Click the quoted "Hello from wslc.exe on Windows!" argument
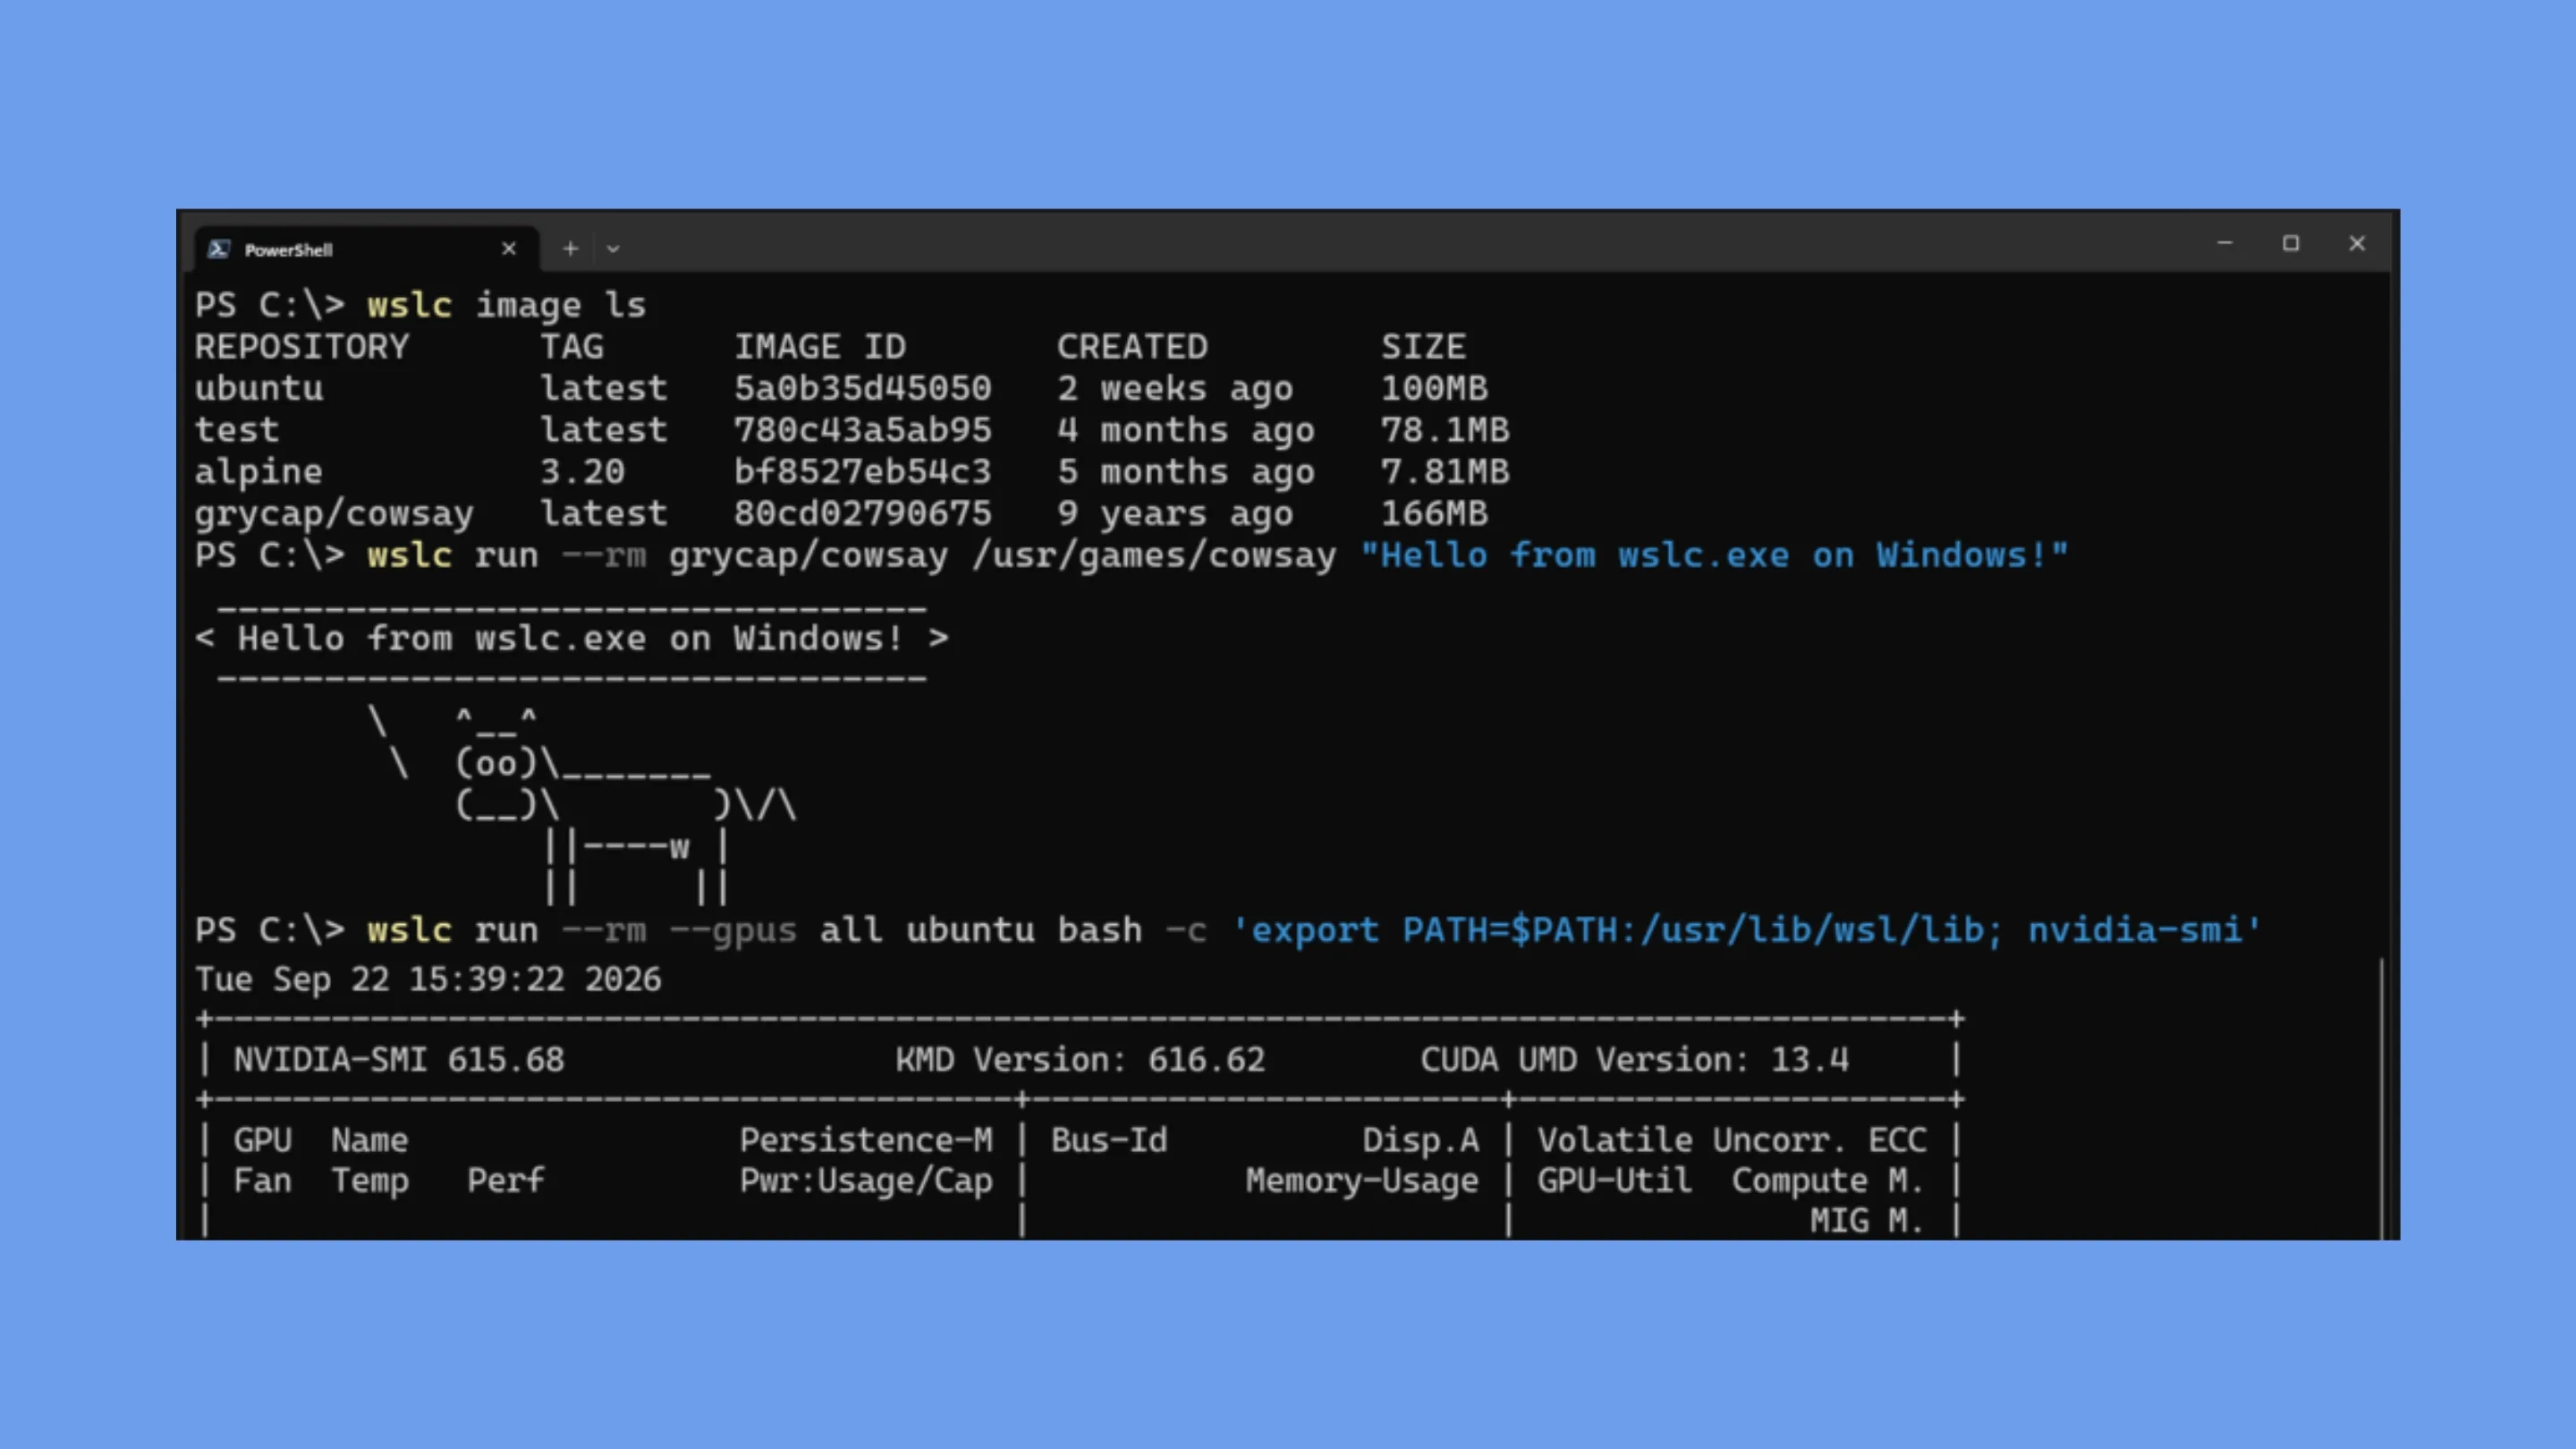This screenshot has width=2576, height=1449. point(1714,555)
